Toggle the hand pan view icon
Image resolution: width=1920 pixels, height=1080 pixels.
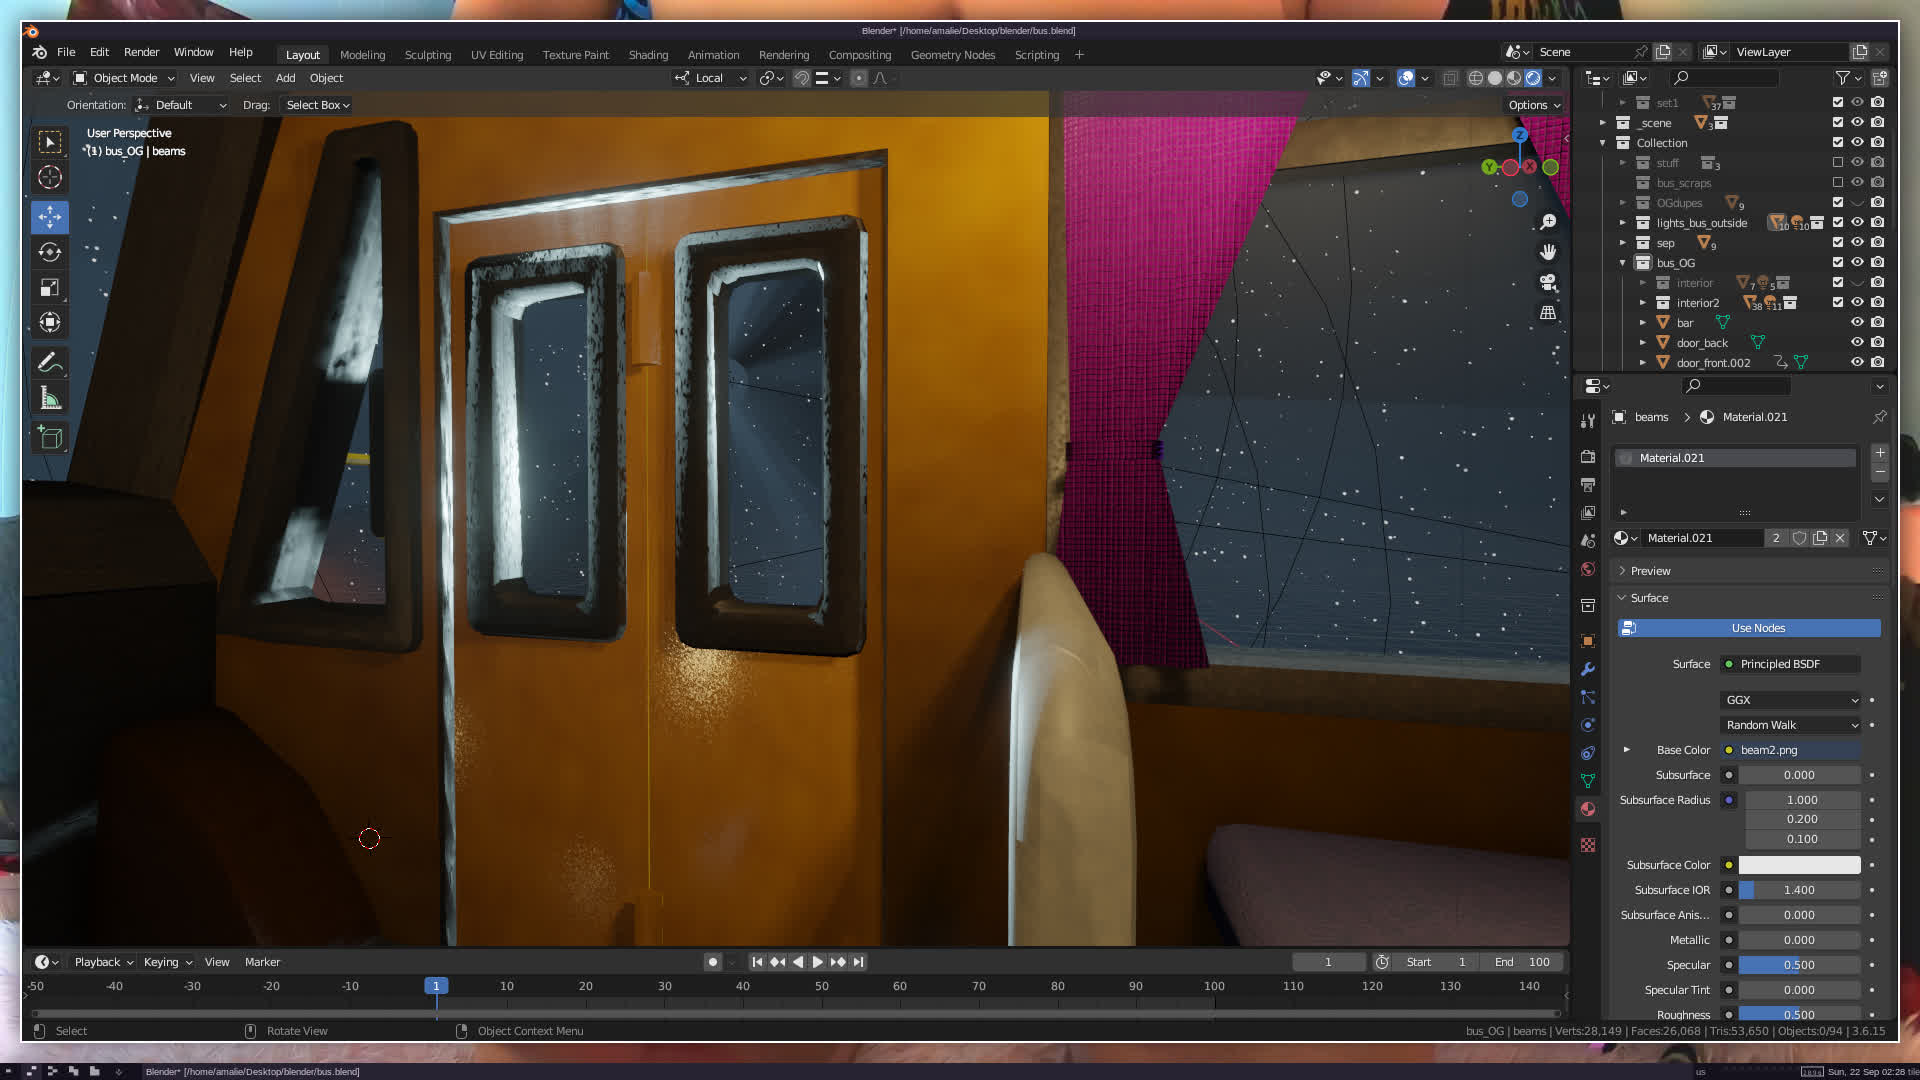(1548, 252)
